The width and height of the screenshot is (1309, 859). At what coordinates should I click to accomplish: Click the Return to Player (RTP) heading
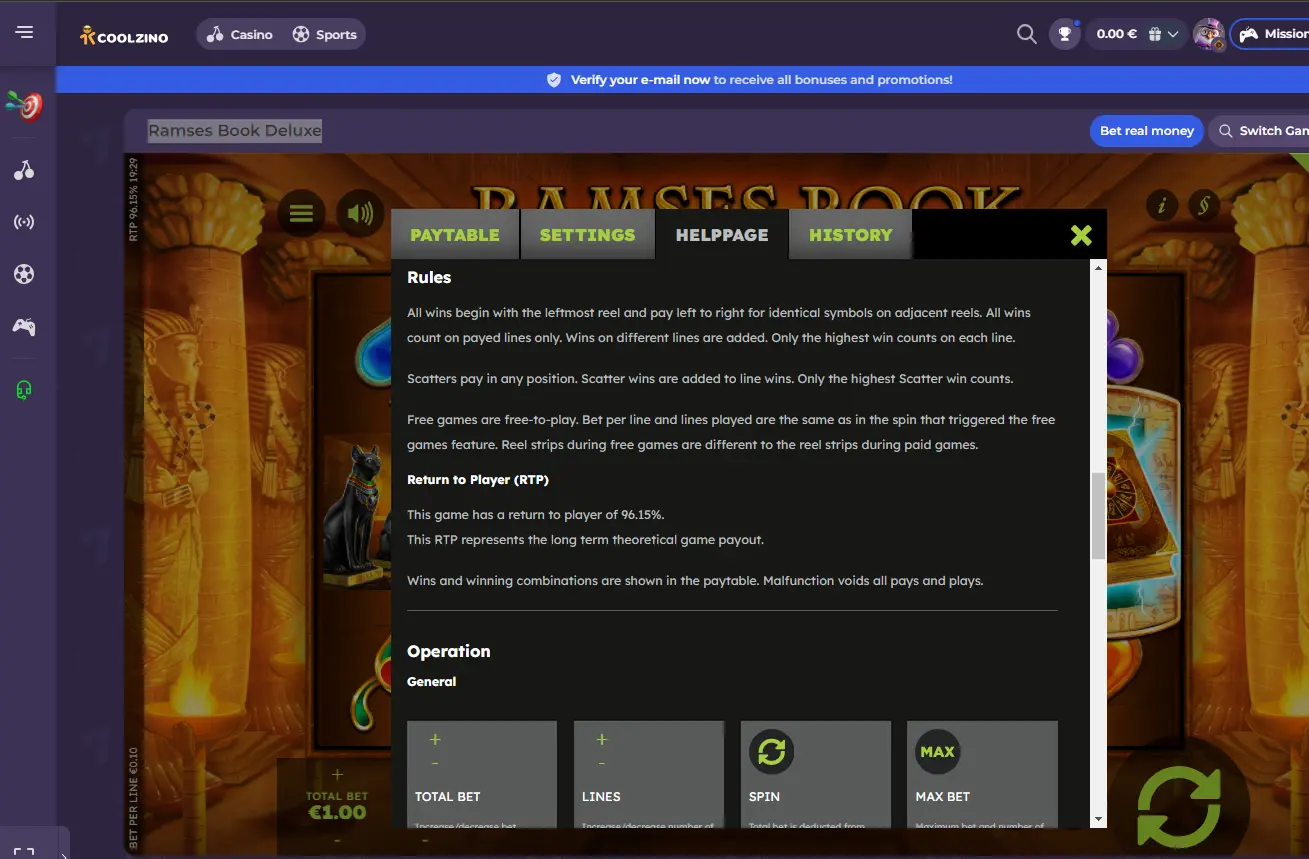(478, 480)
